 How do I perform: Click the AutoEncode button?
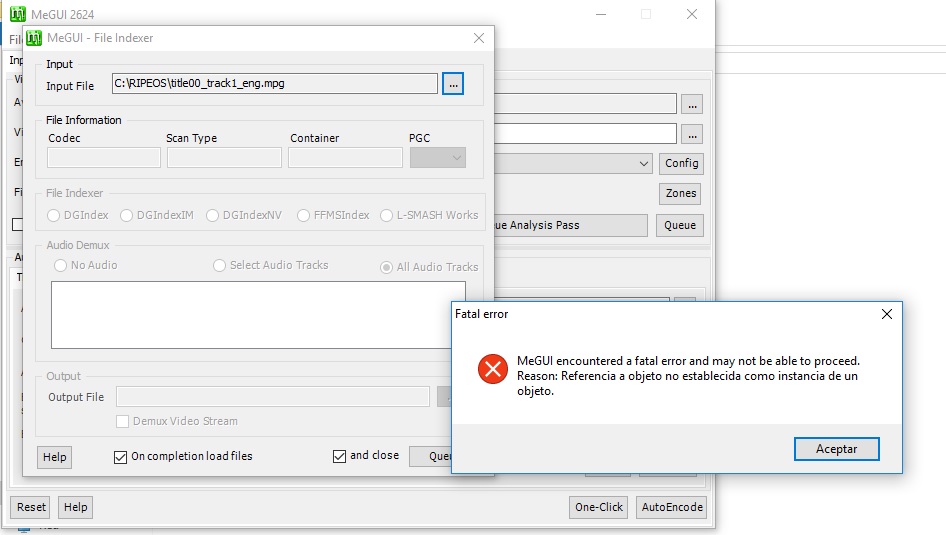point(671,507)
